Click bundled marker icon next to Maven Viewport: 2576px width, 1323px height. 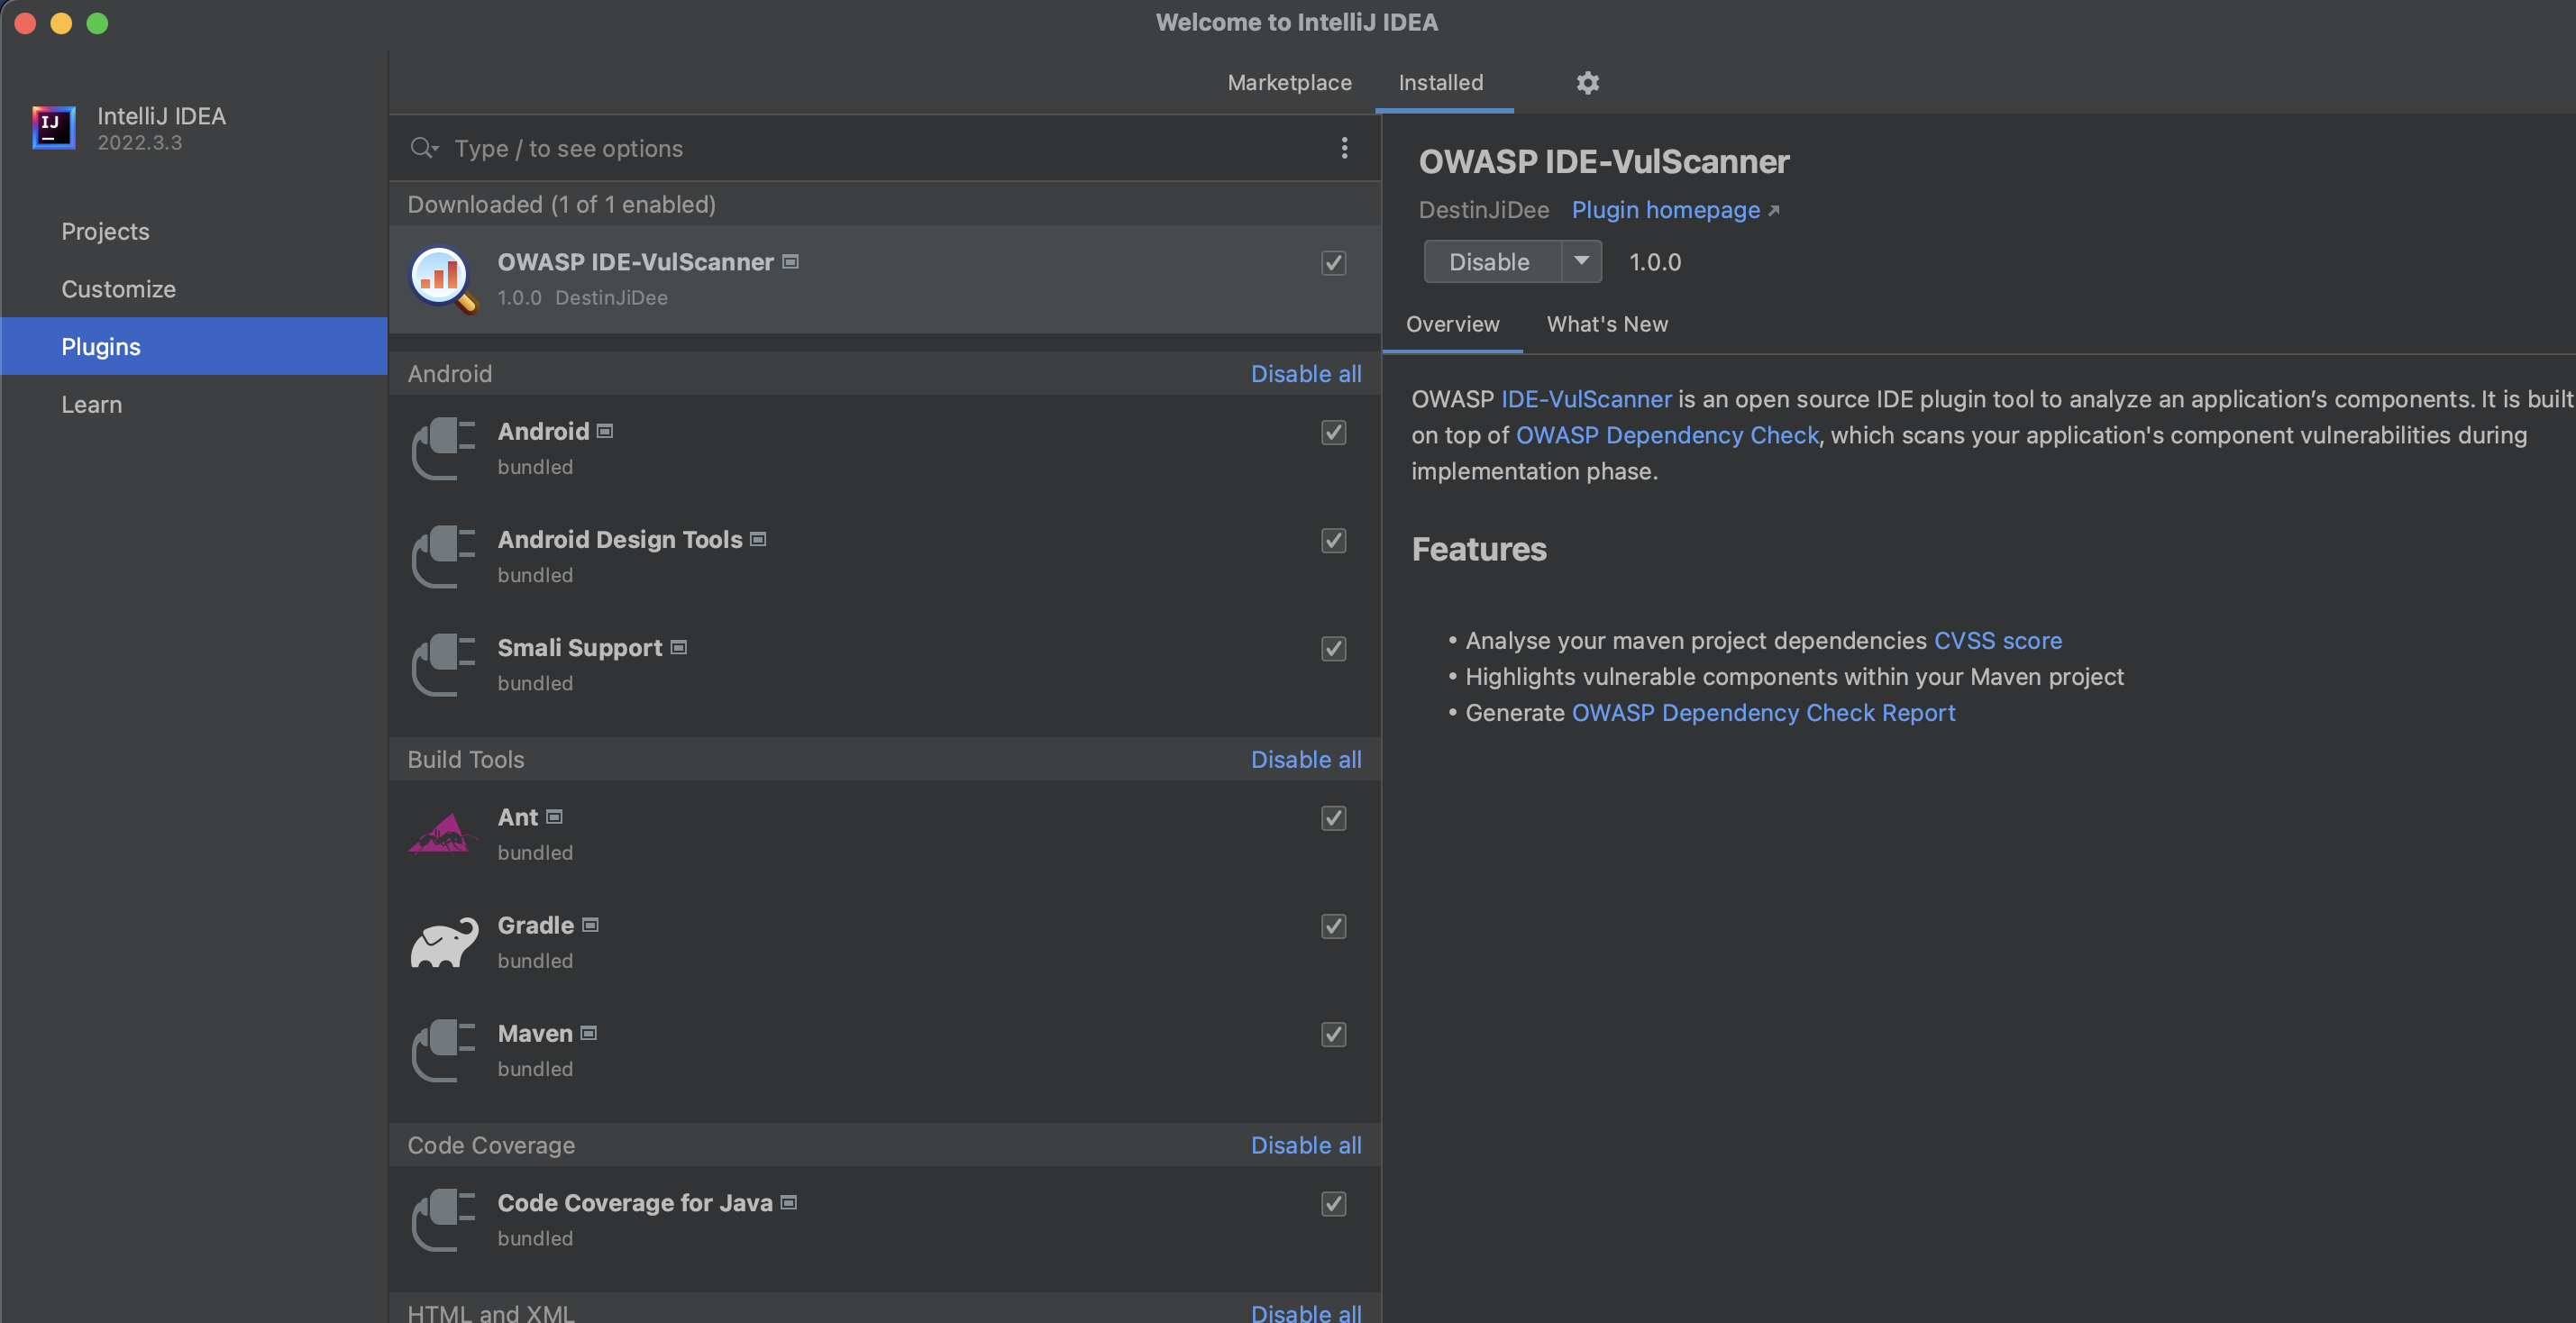coord(589,1033)
